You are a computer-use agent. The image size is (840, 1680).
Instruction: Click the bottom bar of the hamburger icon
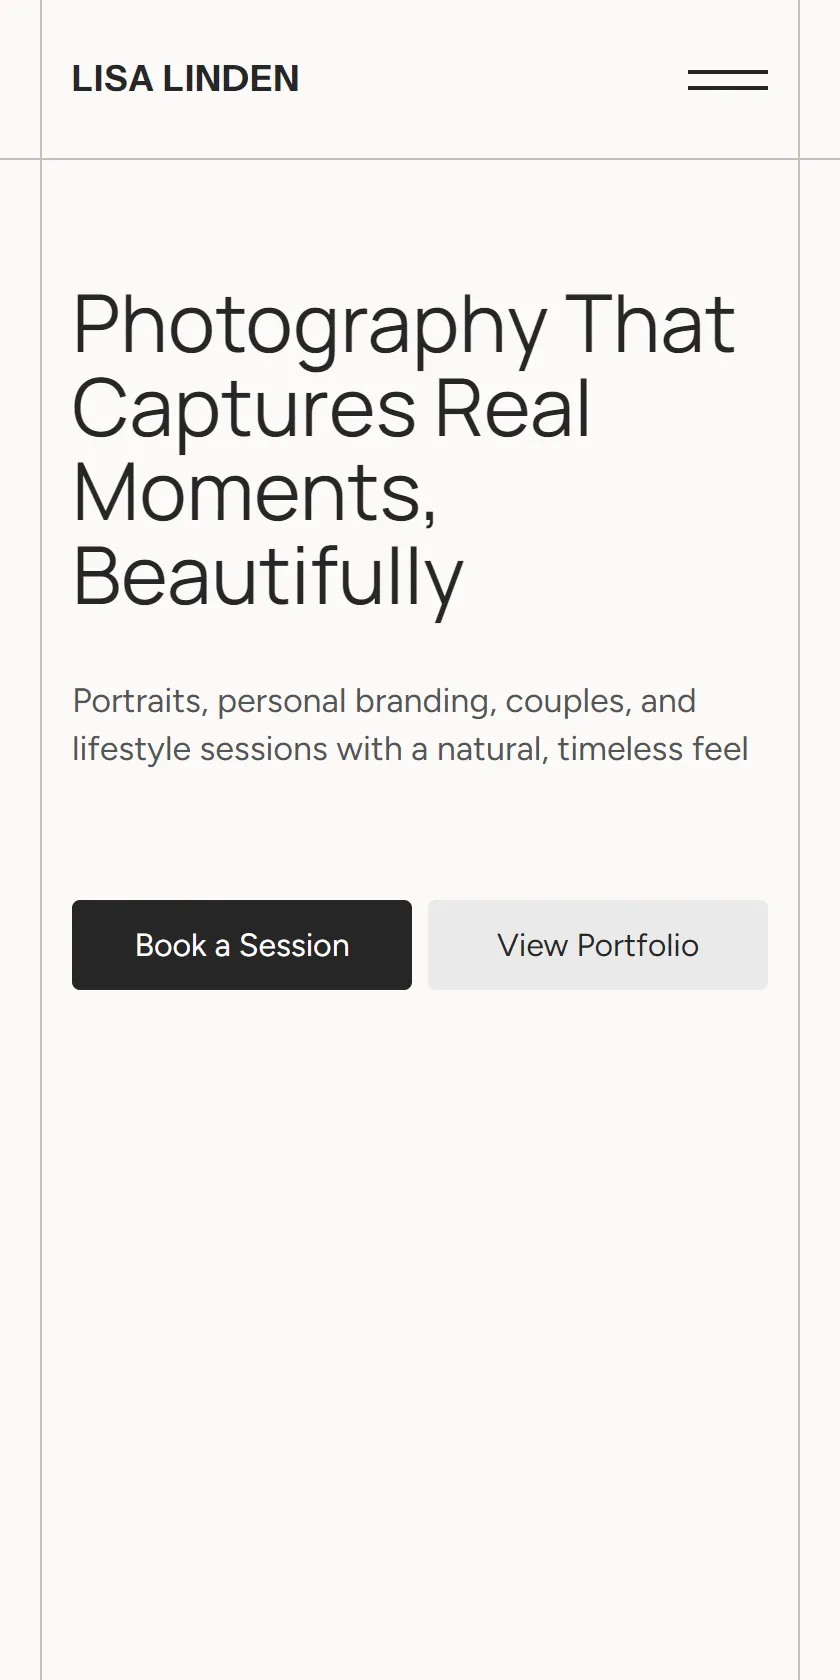point(728,88)
